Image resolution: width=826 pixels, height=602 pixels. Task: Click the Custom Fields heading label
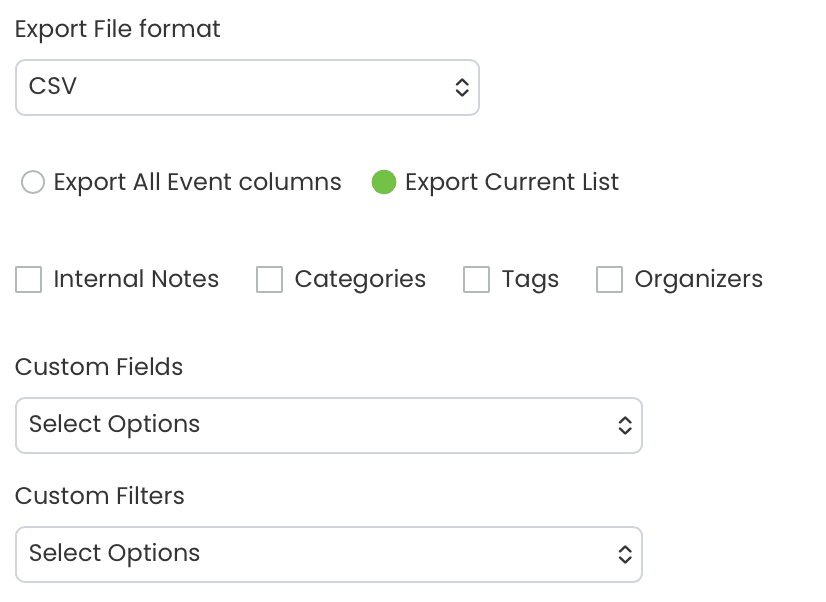[x=99, y=367]
